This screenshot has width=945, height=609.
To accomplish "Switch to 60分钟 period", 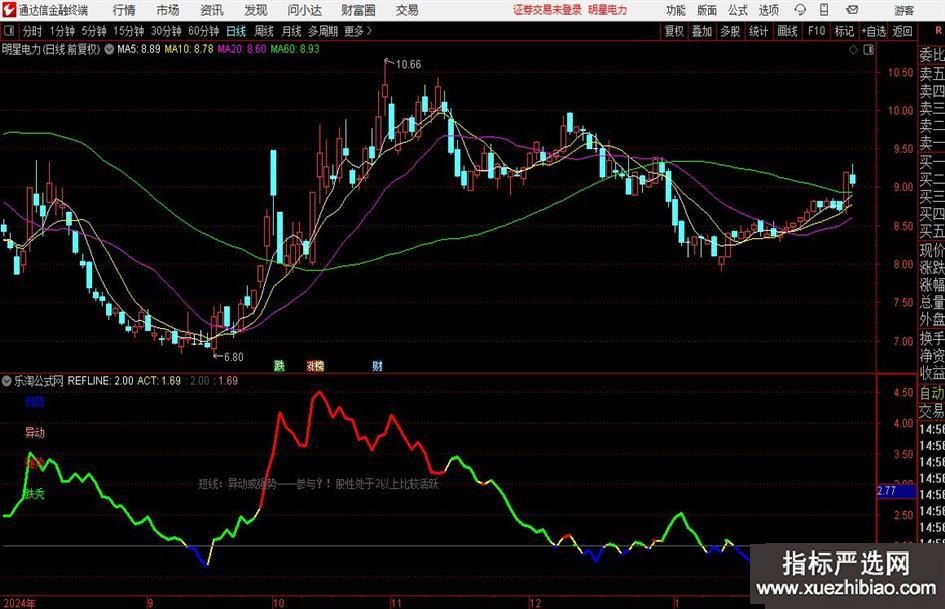I will pyautogui.click(x=204, y=31).
